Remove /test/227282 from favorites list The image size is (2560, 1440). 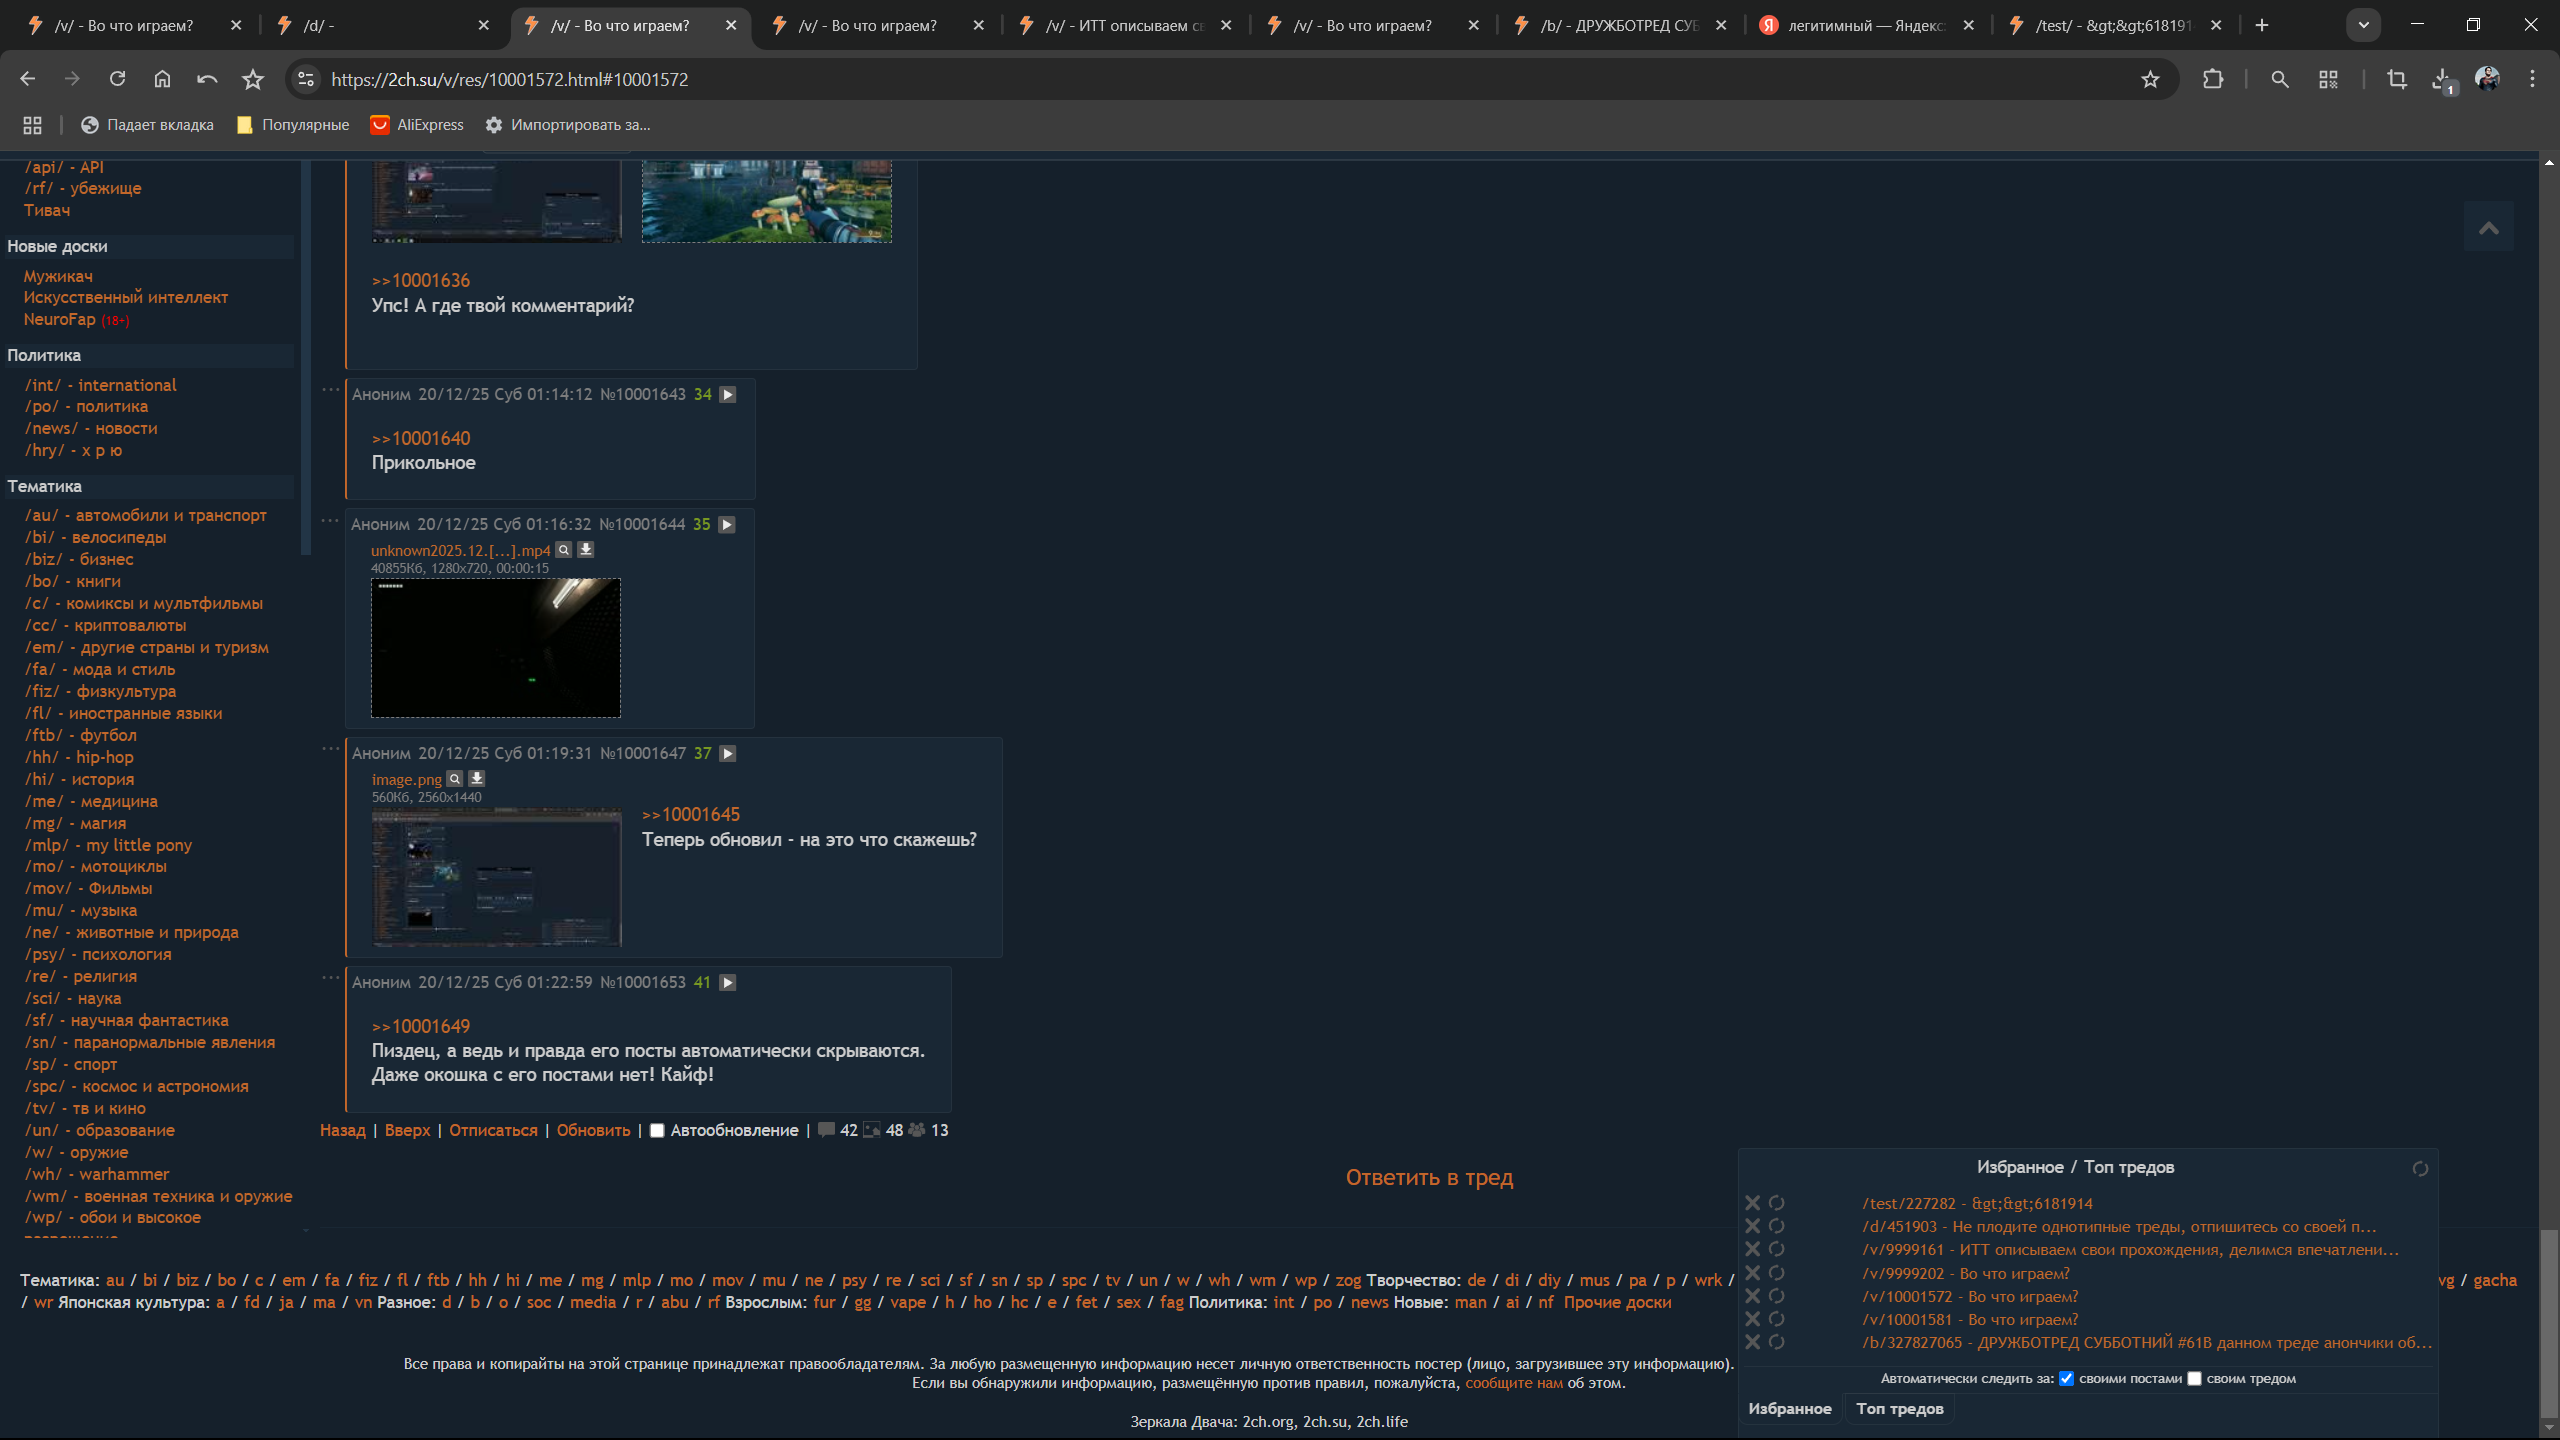[1752, 1203]
